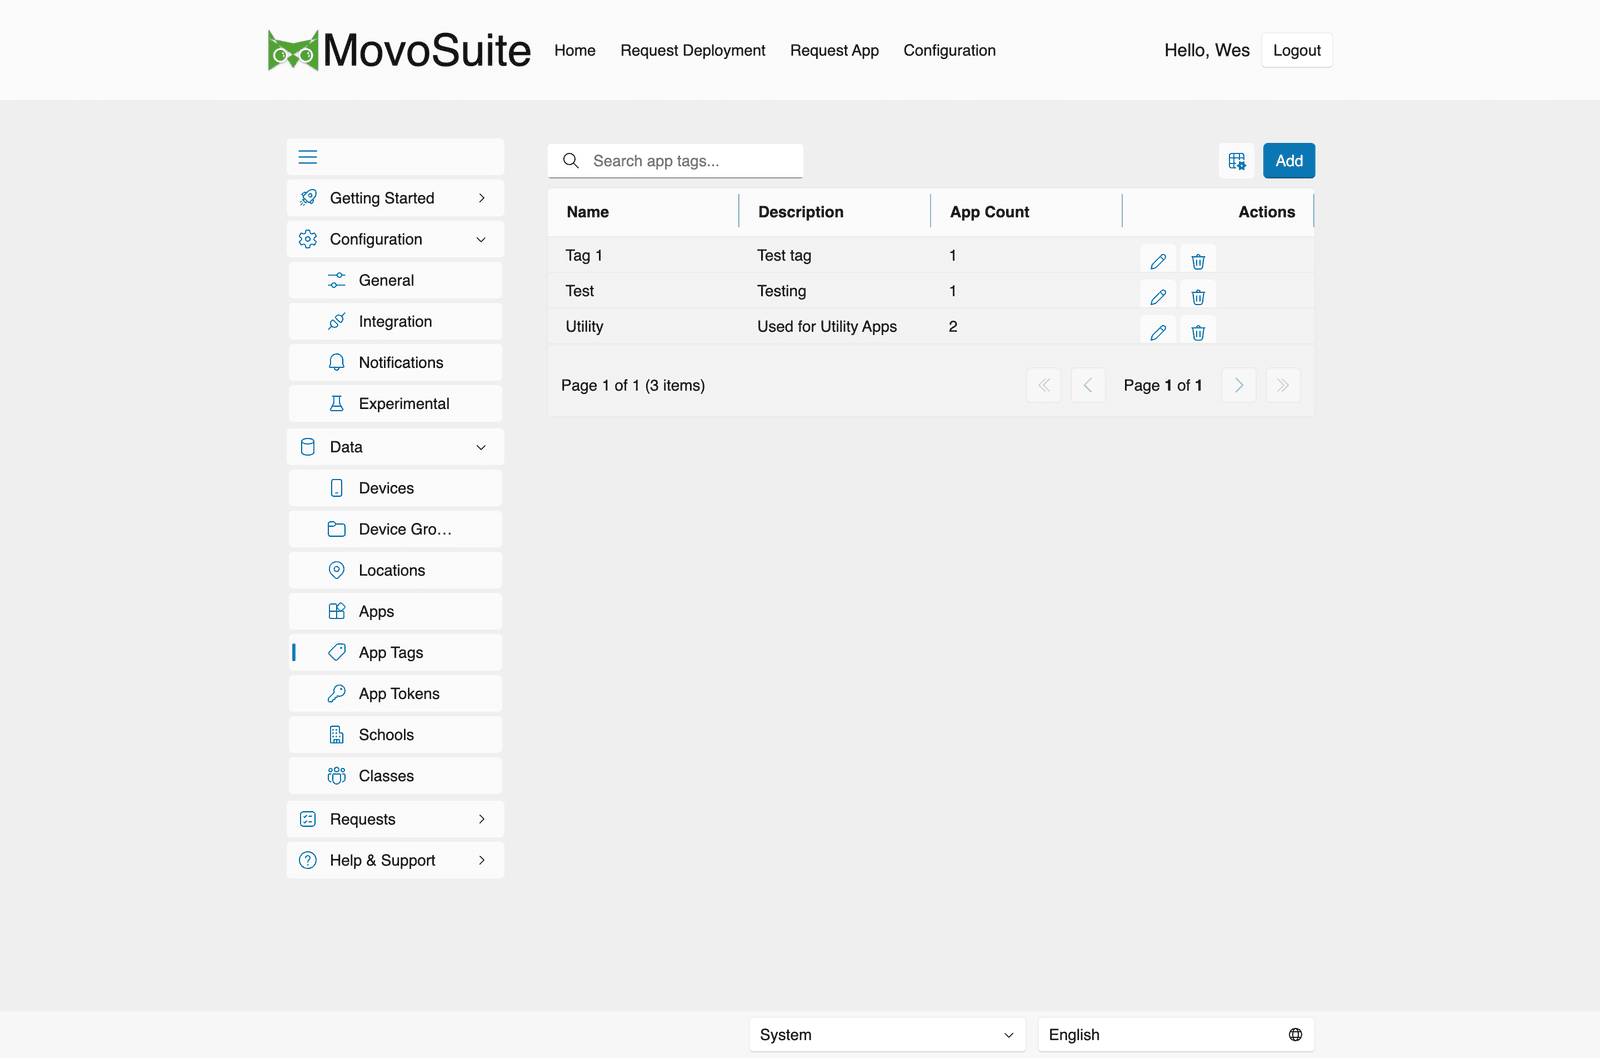Click the blue Add button
This screenshot has width=1600, height=1058.
(1289, 161)
